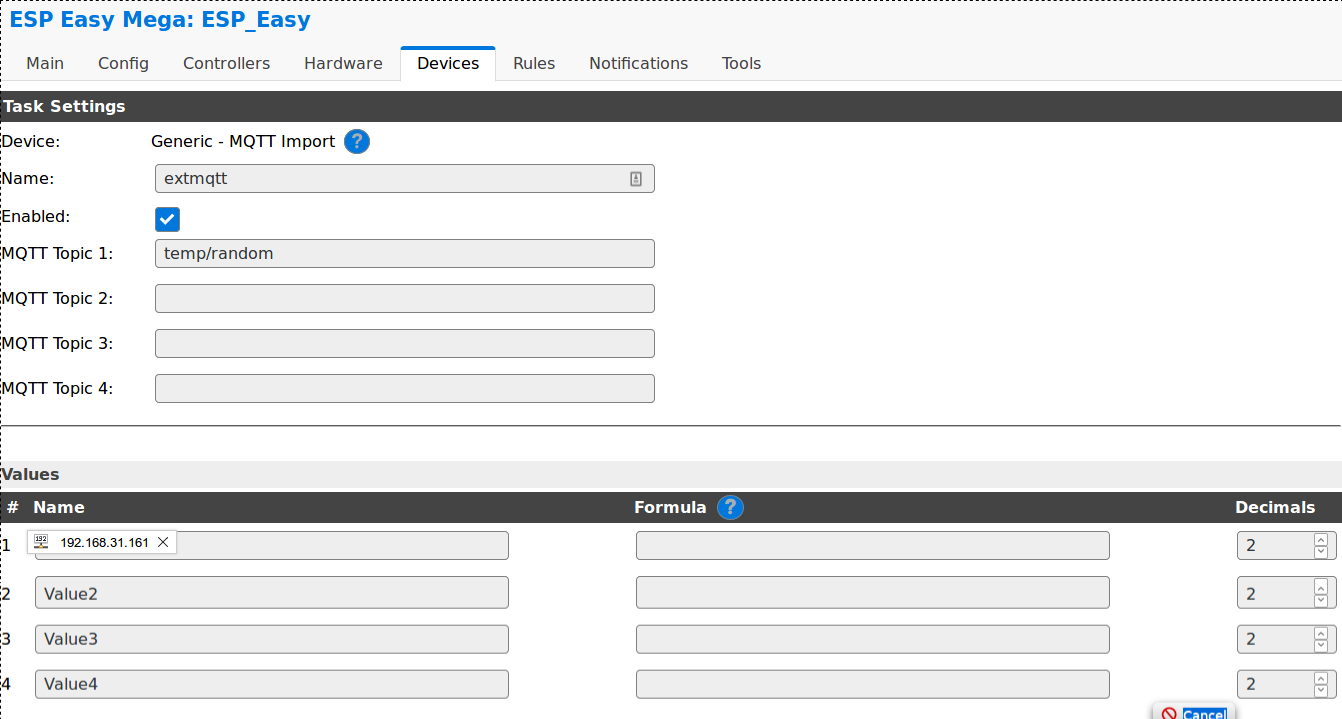1342x719 pixels.
Task: Click the icon beside 192.168.31.161
Action: [x=41, y=542]
